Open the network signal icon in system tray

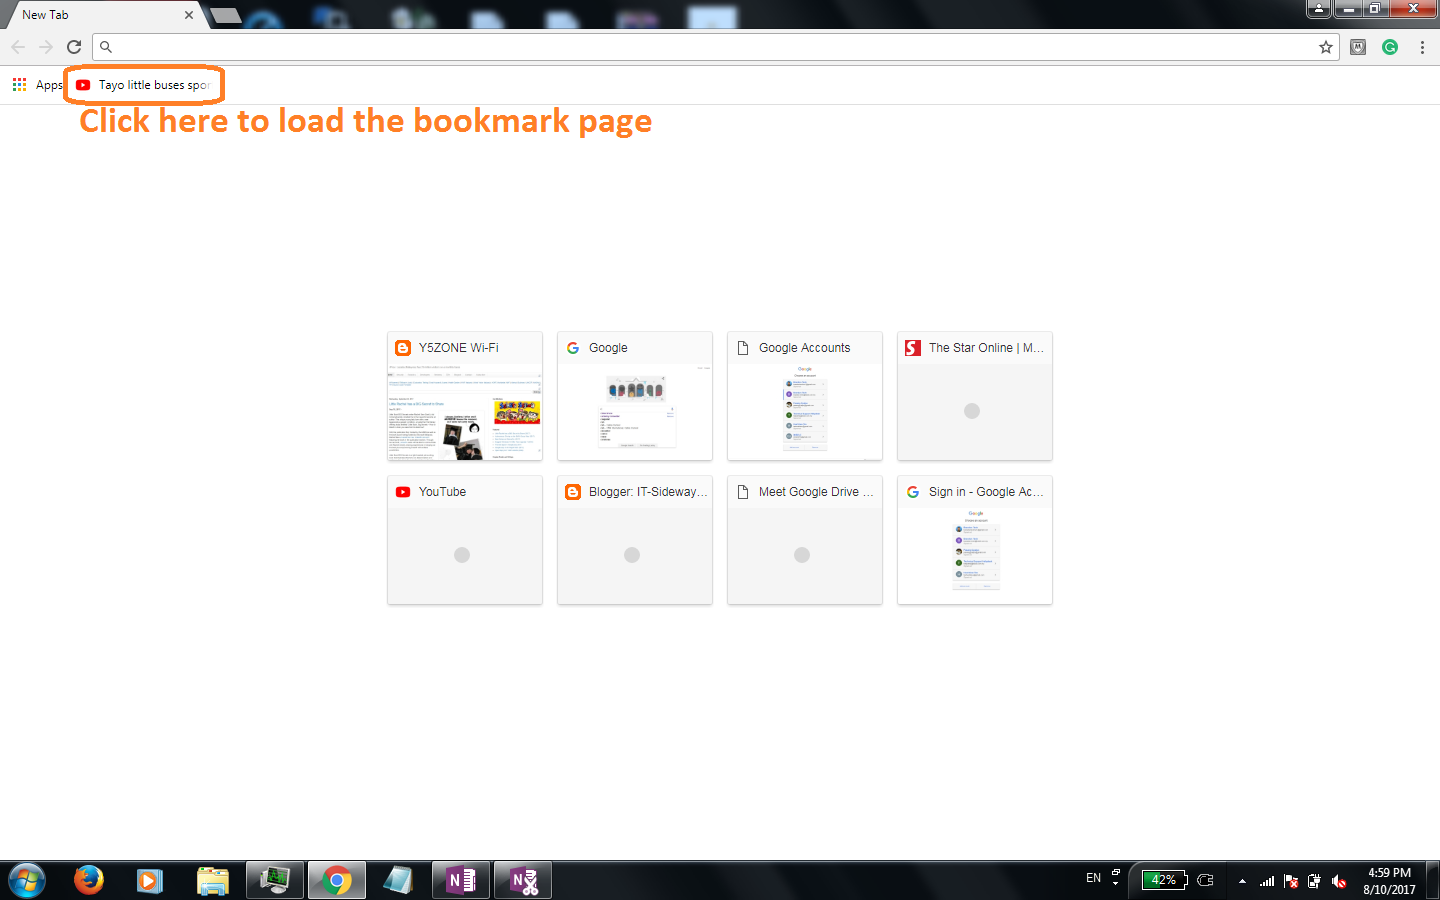point(1266,881)
